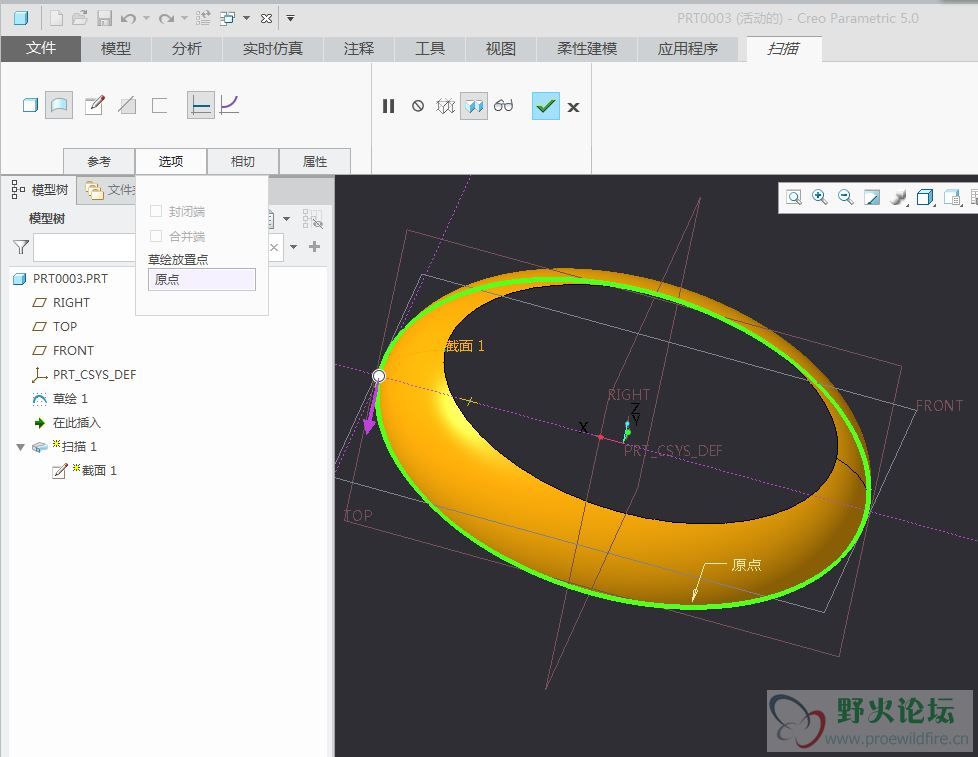Switch to the 视图 ribbon tab
This screenshot has width=978, height=757.
tap(501, 49)
